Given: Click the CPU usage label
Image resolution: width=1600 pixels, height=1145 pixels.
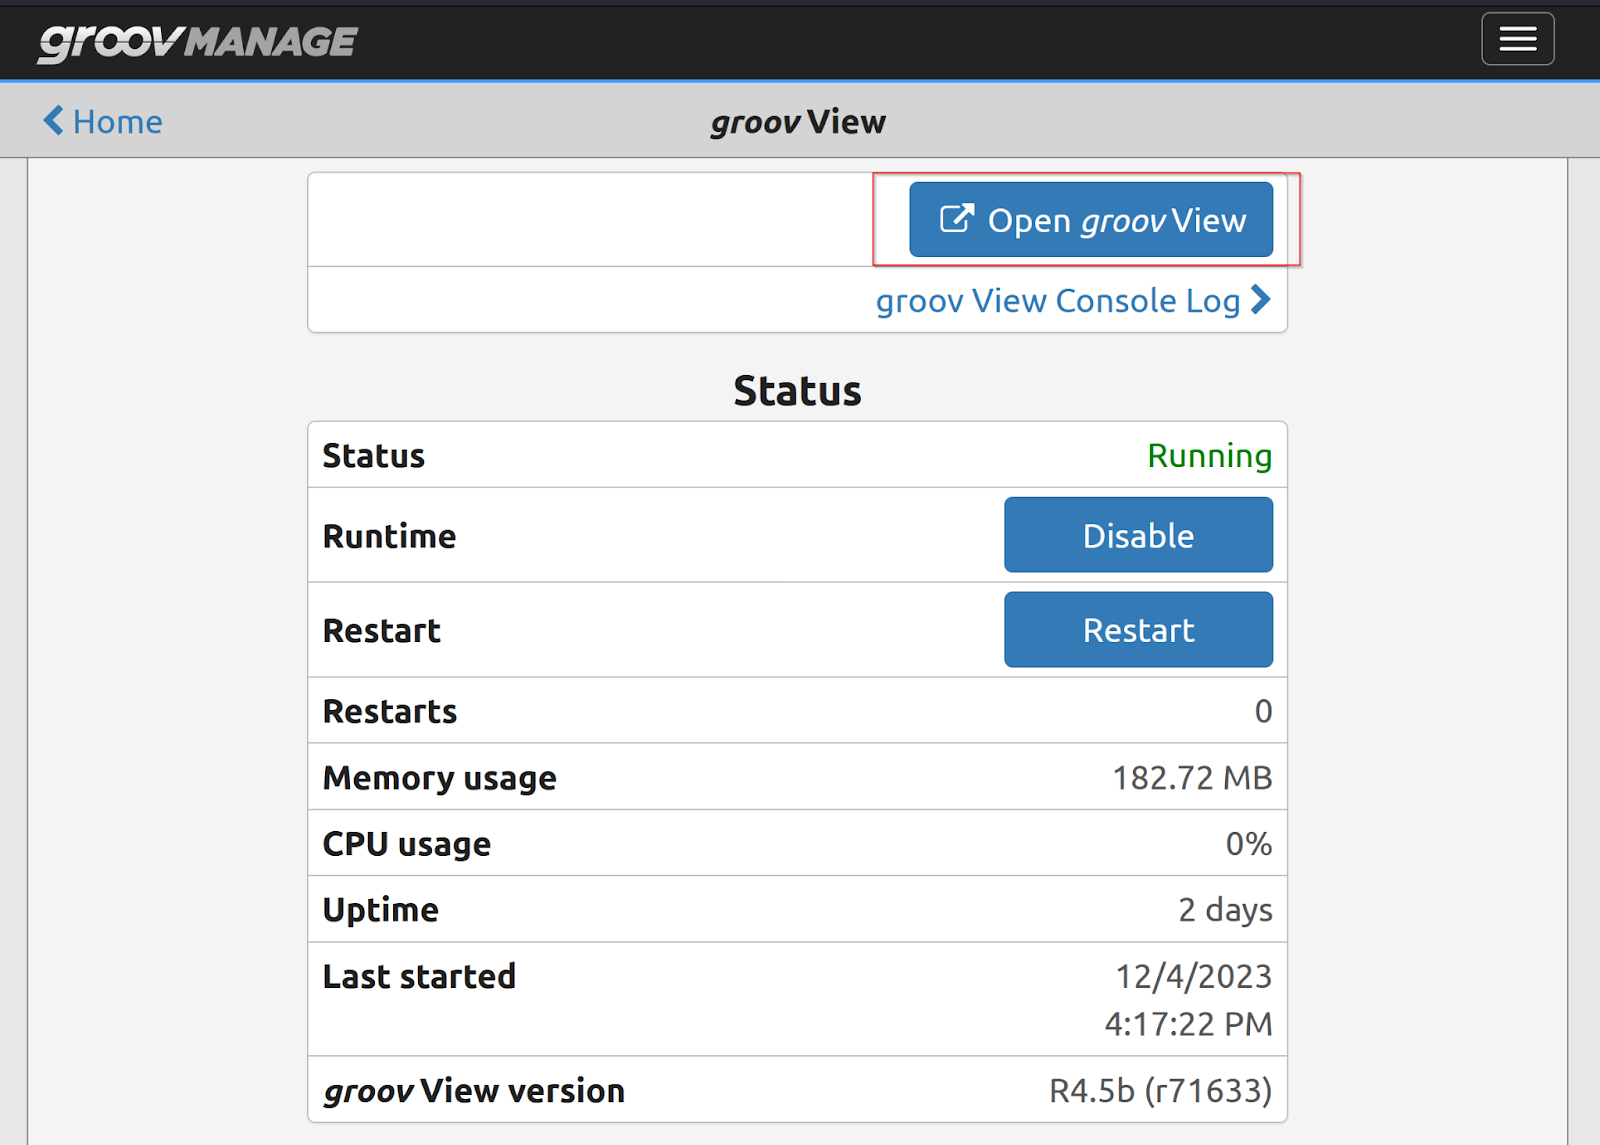Looking at the screenshot, I should tap(406, 844).
